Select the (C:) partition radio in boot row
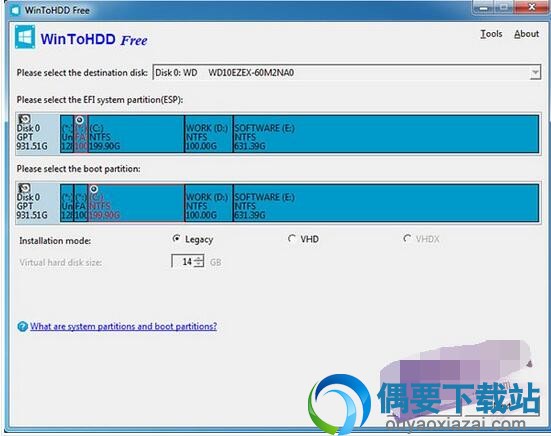Screen dimensions: 551x436 pos(93,189)
